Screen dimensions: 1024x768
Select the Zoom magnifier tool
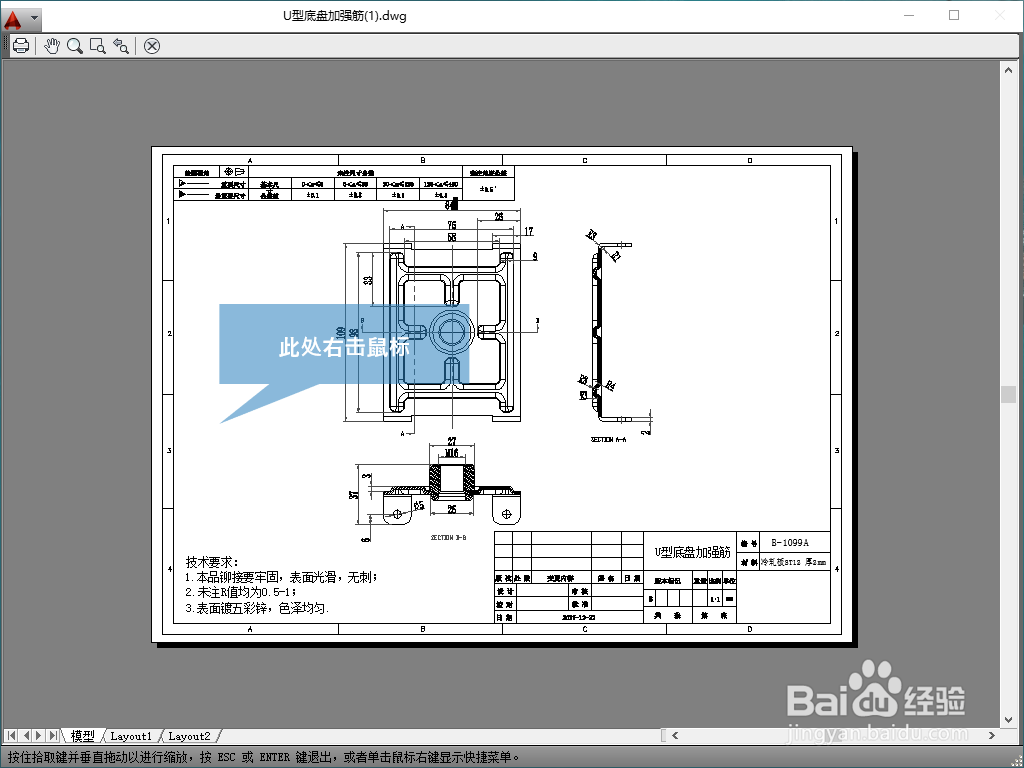pyautogui.click(x=75, y=46)
